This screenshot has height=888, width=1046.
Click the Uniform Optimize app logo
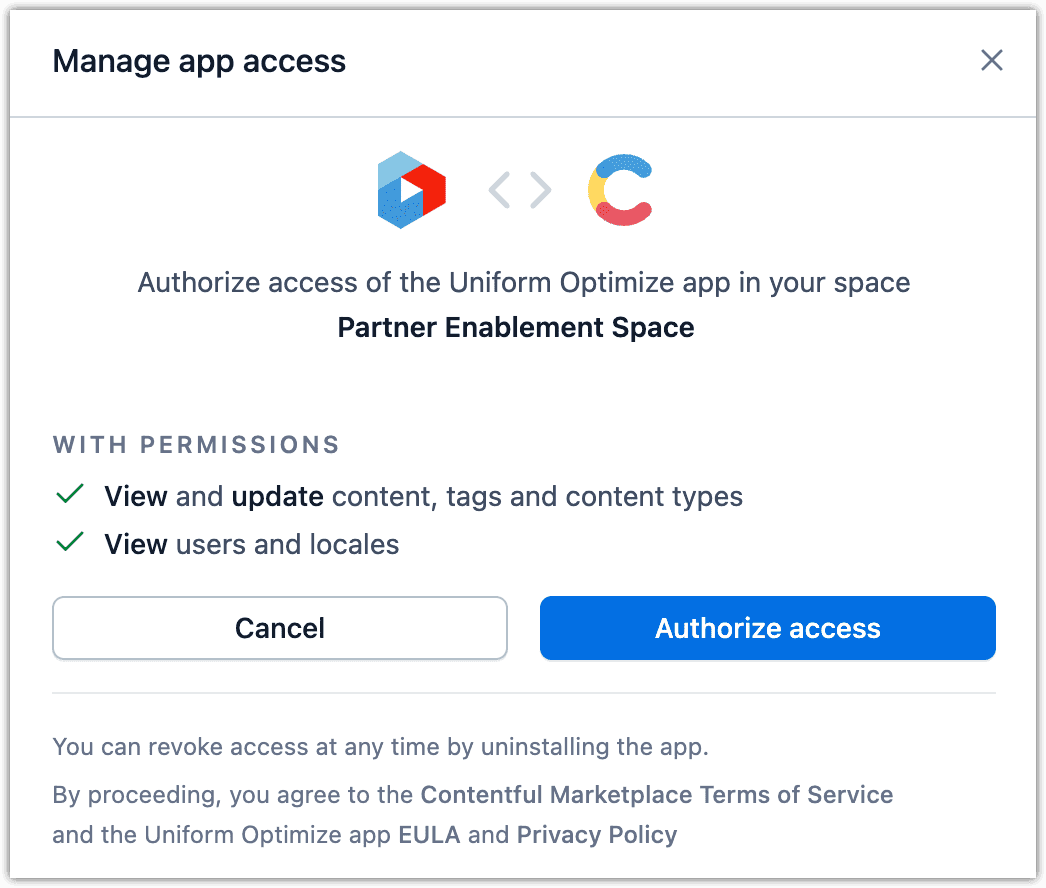(x=411, y=190)
